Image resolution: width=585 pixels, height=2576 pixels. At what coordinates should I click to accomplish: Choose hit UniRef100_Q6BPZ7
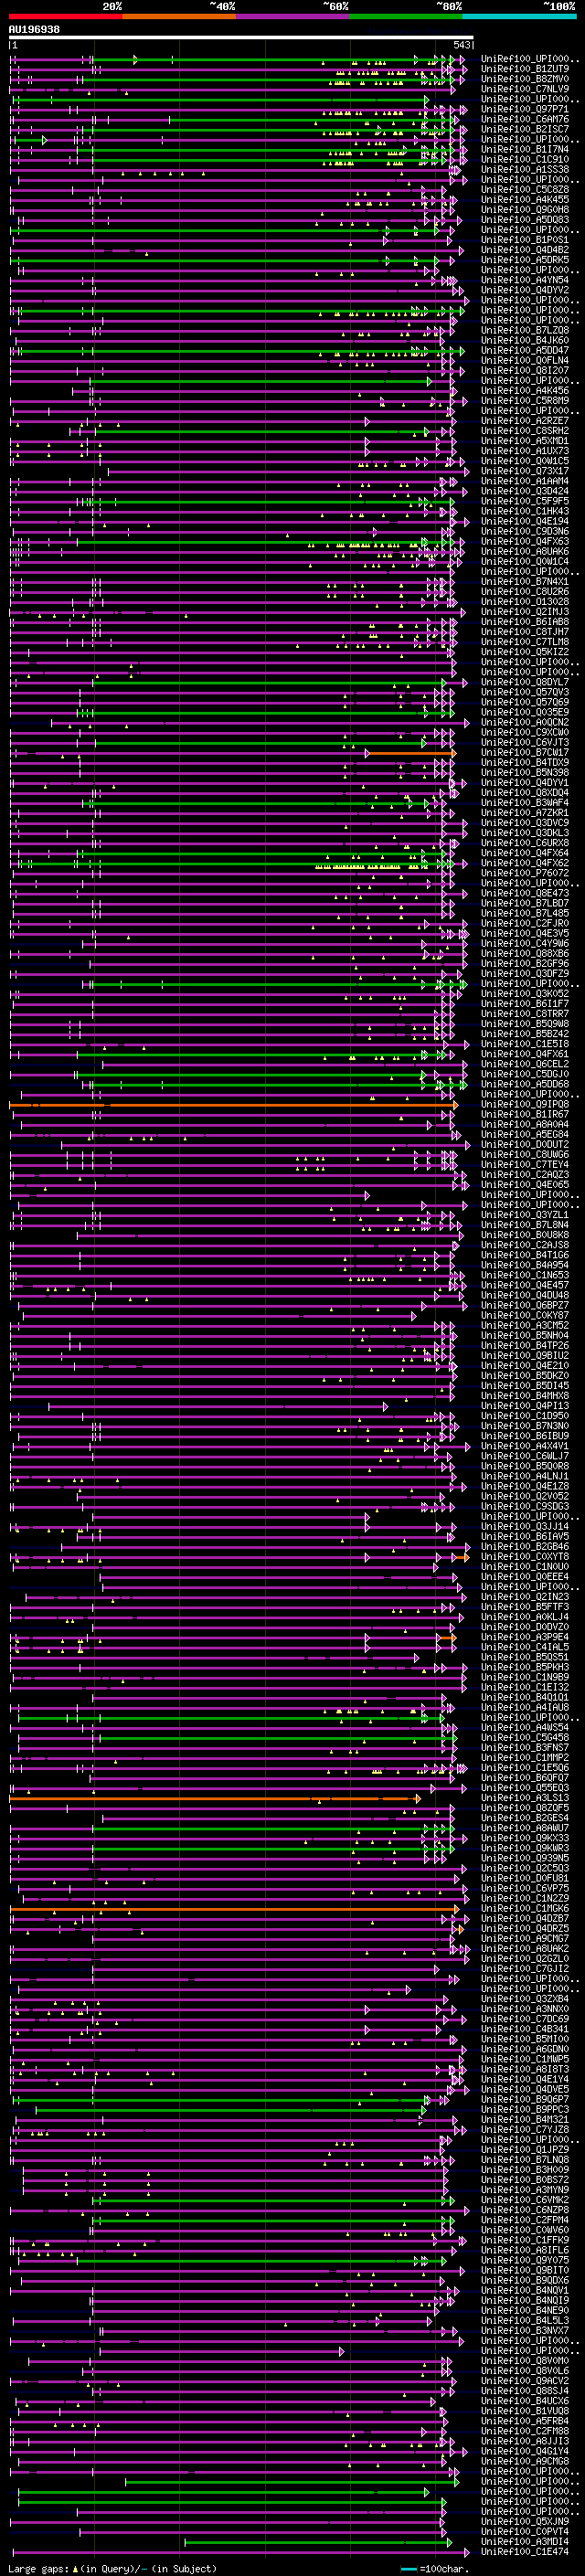tap(525, 1306)
